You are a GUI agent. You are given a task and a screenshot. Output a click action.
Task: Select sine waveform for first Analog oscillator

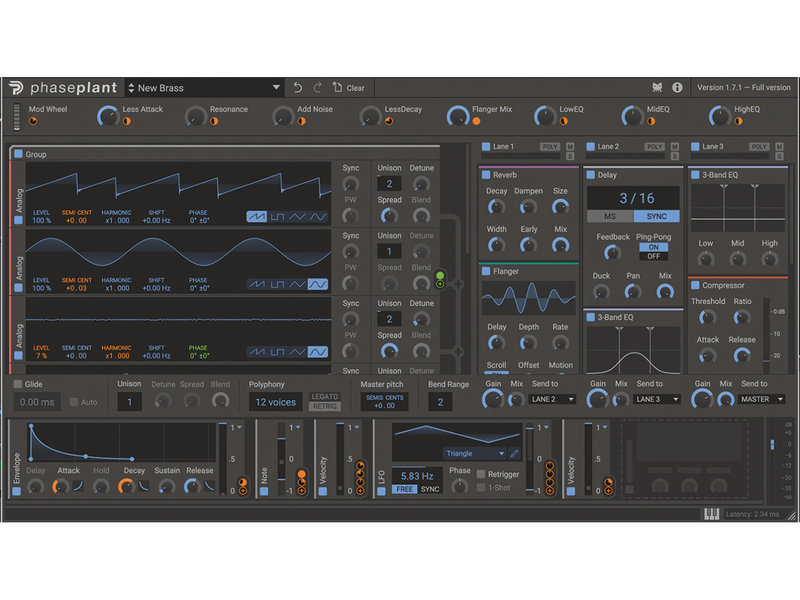pyautogui.click(x=317, y=217)
